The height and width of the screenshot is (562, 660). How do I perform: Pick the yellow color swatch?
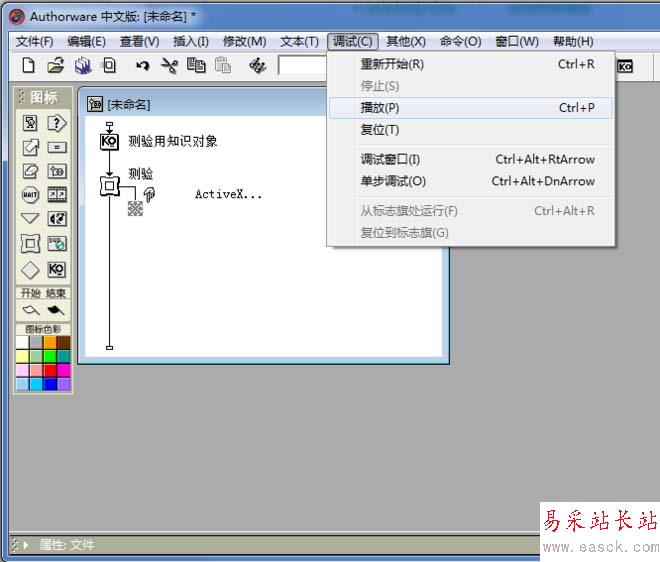[x=22, y=357]
